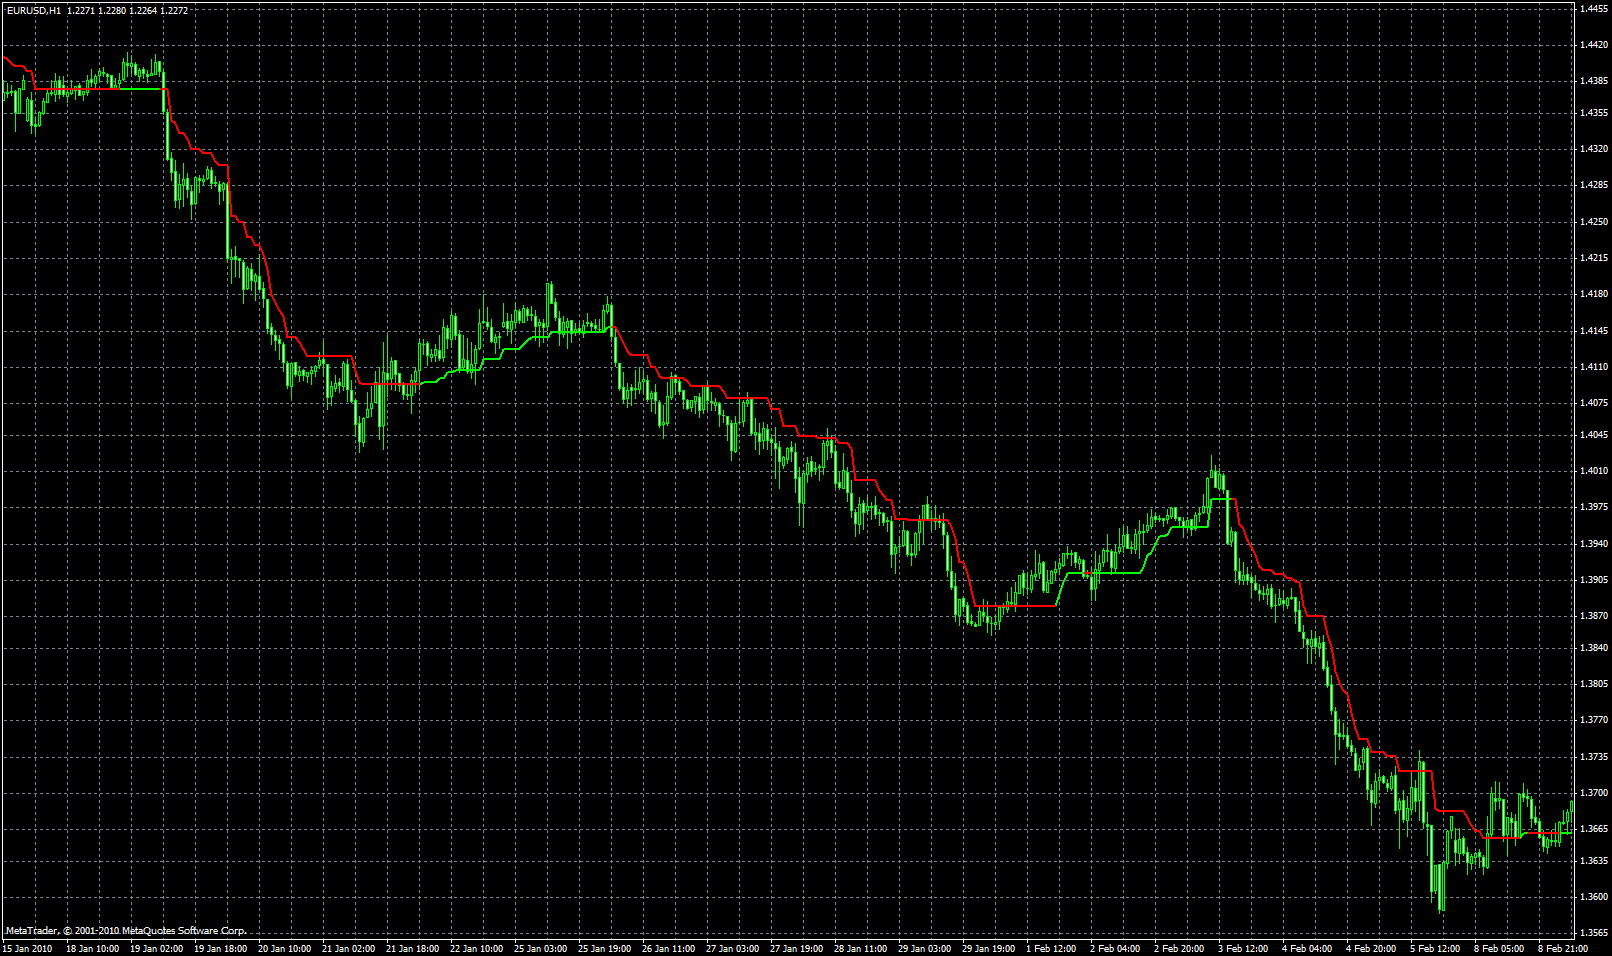Select the 18 Jan 10:00 time label

[92, 948]
